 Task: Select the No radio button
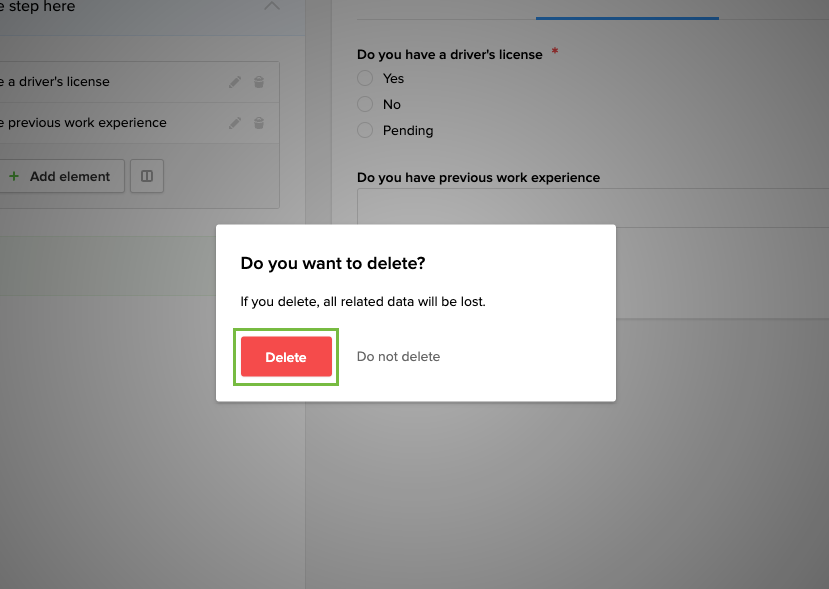click(365, 104)
